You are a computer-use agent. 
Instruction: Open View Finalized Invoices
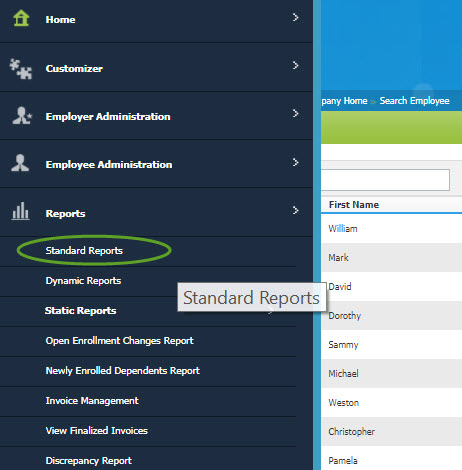[x=97, y=431]
